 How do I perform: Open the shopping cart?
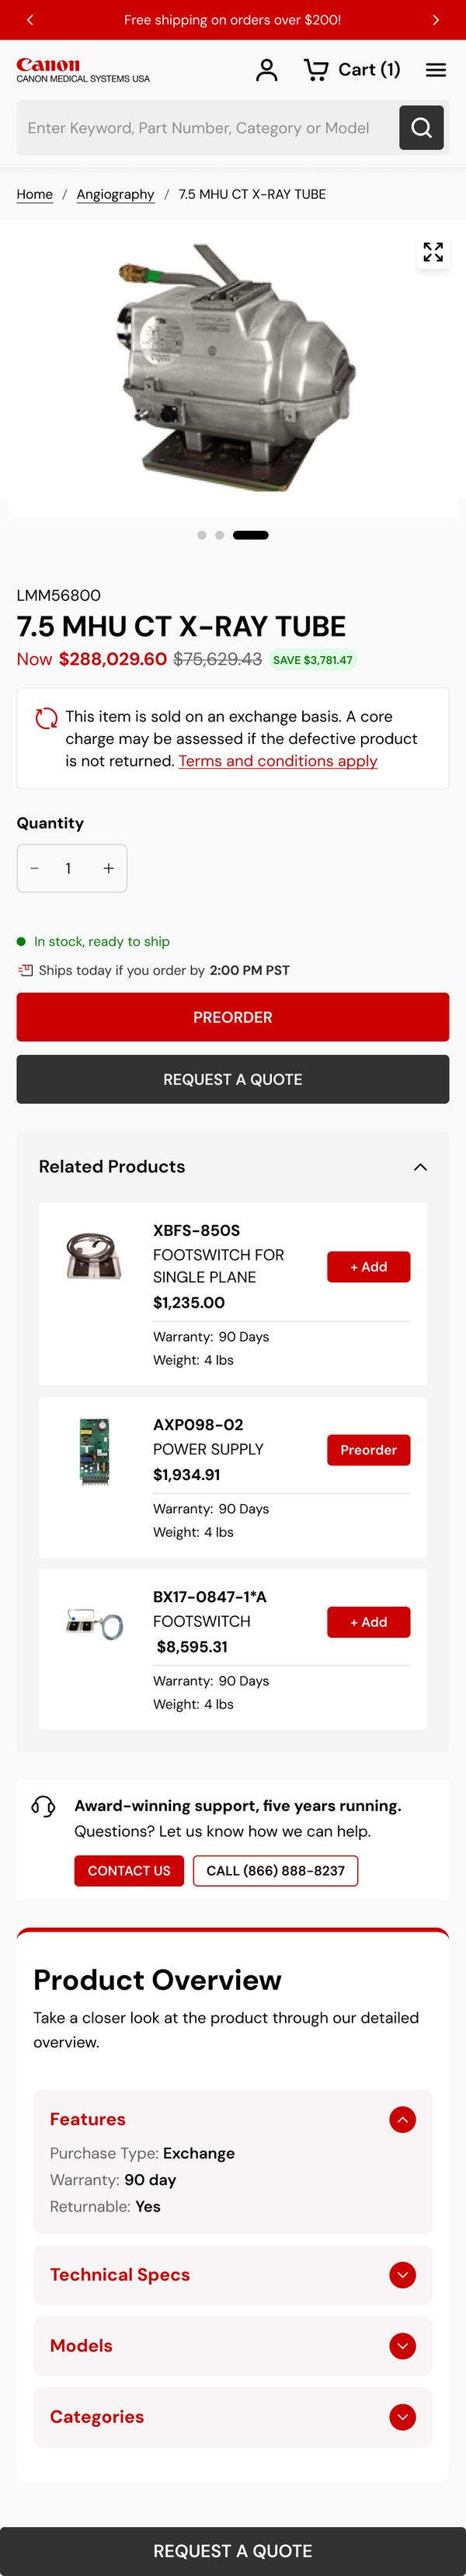pos(352,69)
